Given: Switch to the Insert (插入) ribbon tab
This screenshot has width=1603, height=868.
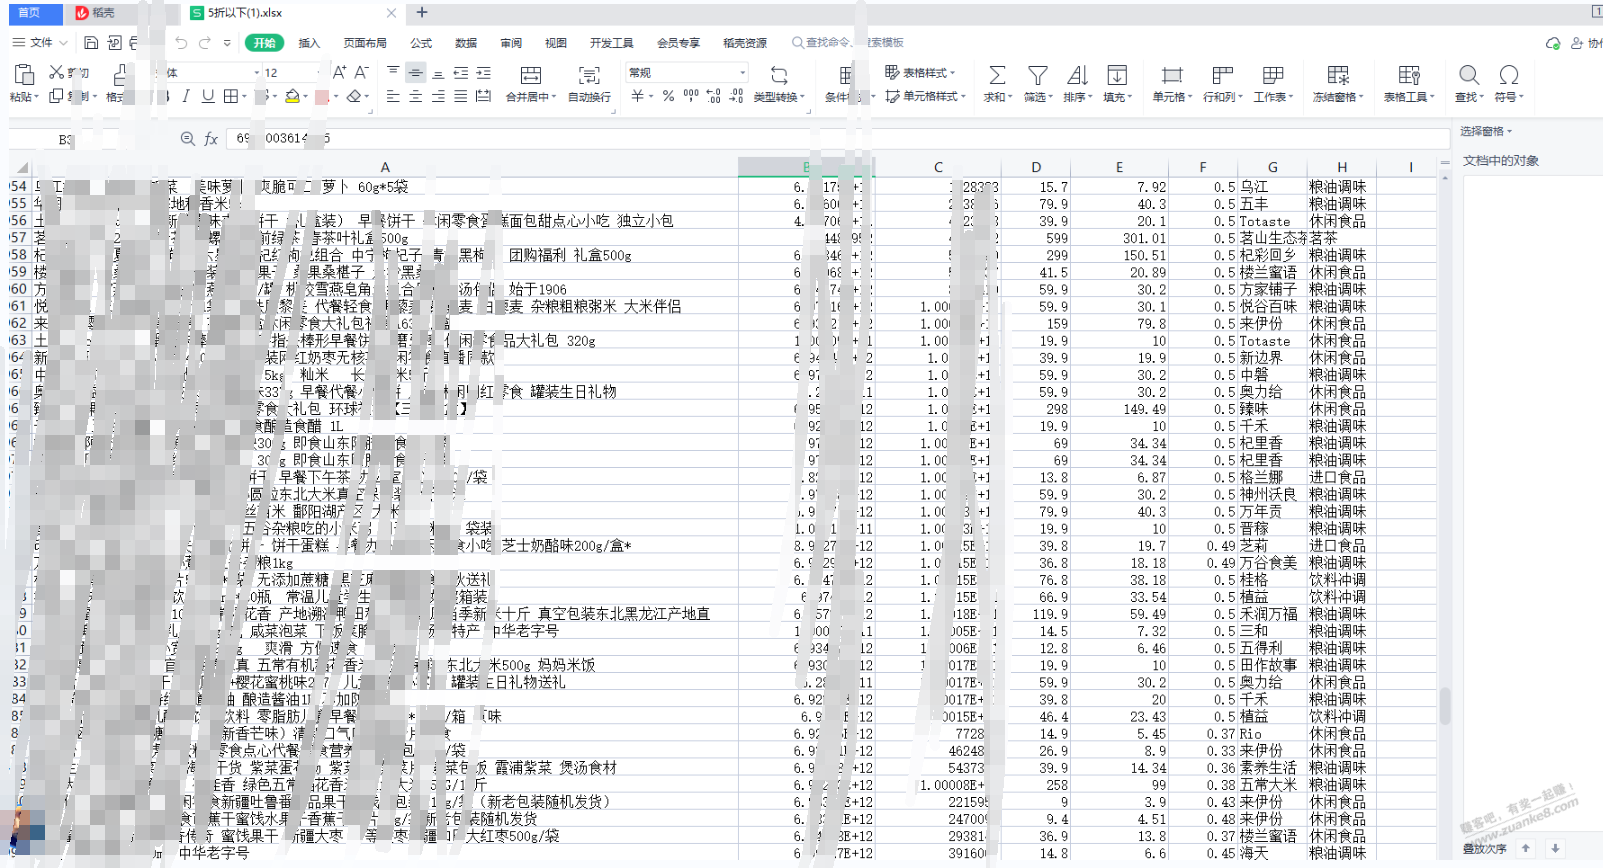Looking at the screenshot, I should point(309,43).
